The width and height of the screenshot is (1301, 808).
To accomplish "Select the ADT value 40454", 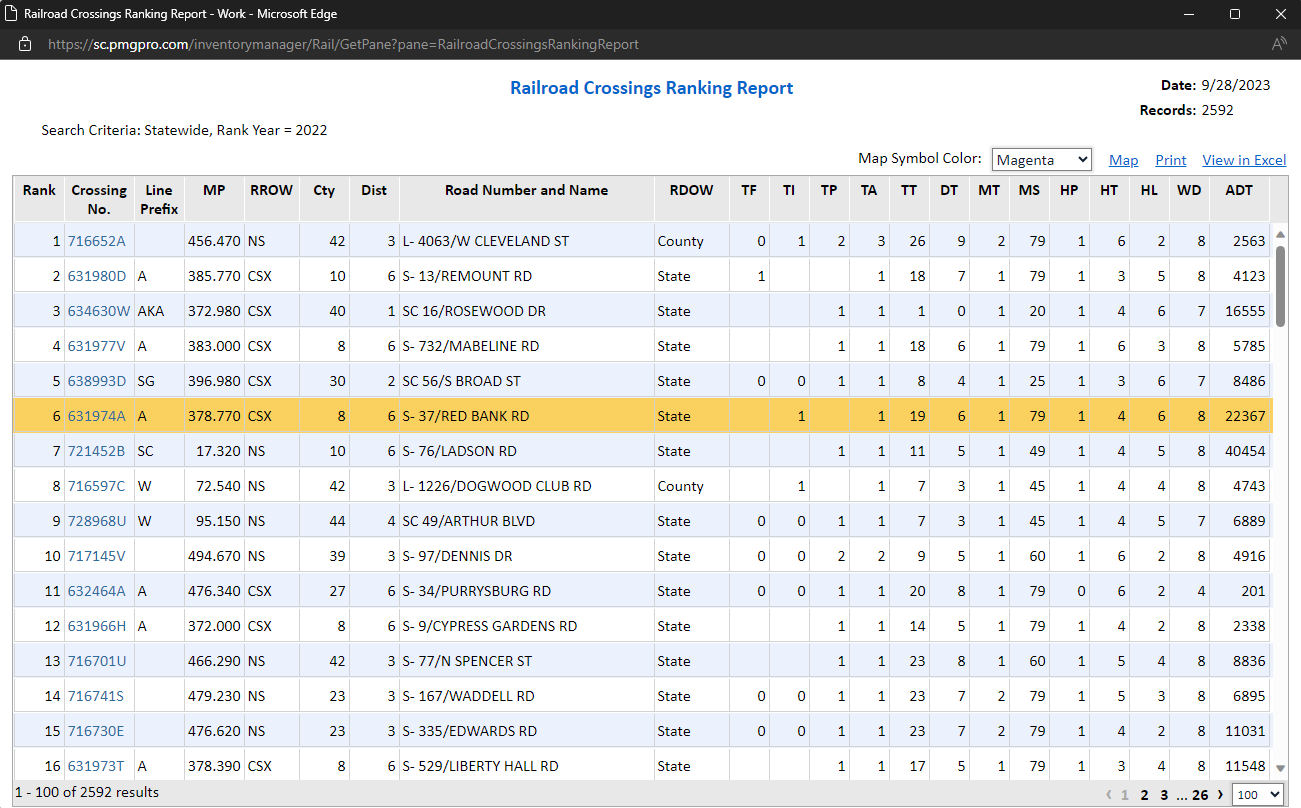I will [1245, 451].
